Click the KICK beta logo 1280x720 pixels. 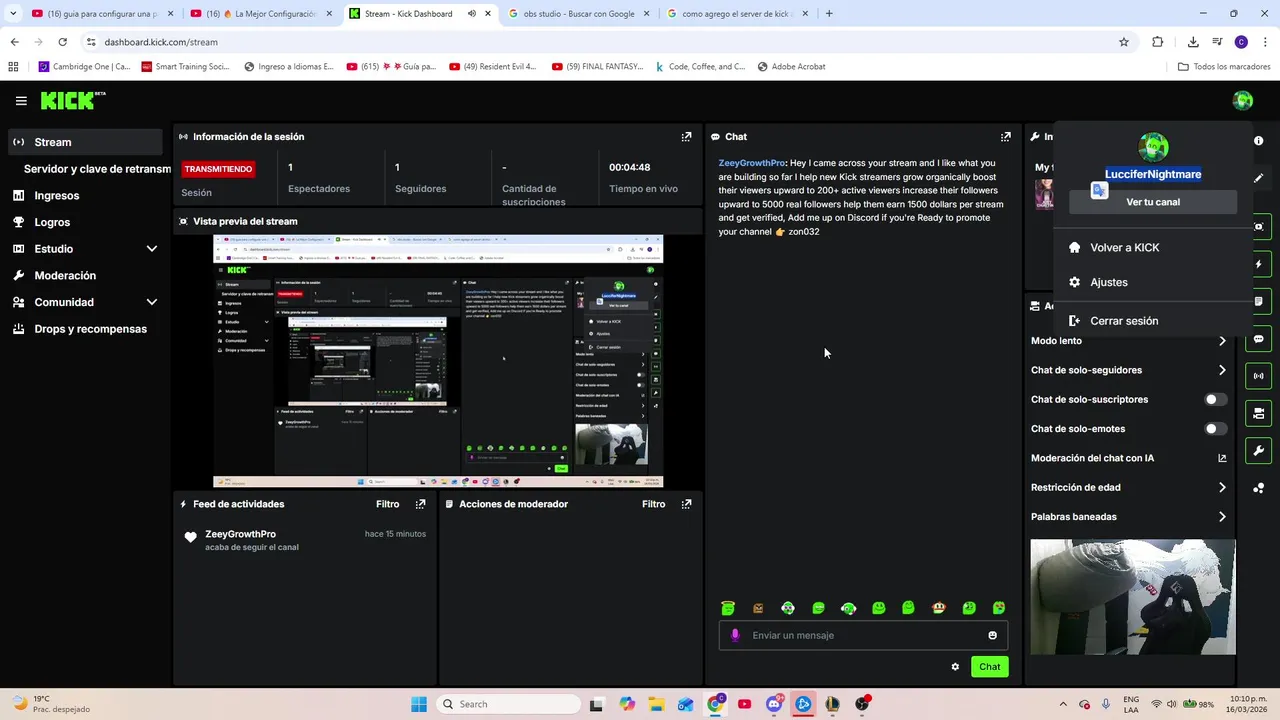click(x=73, y=100)
